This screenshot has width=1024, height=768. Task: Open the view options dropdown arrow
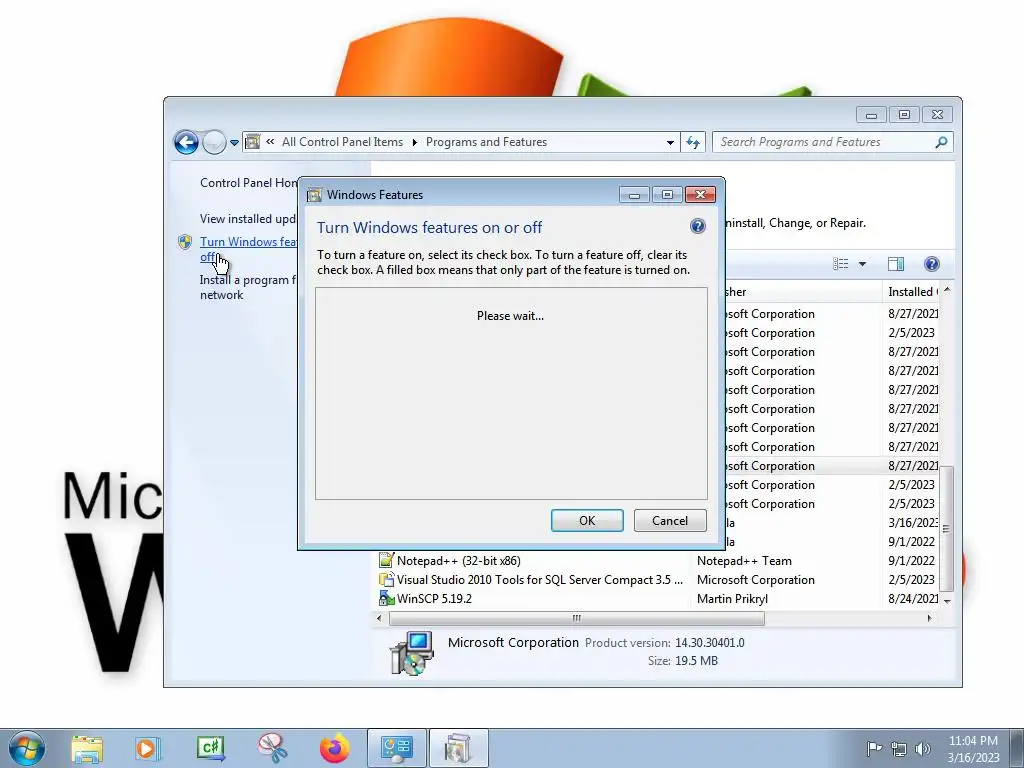click(862, 264)
